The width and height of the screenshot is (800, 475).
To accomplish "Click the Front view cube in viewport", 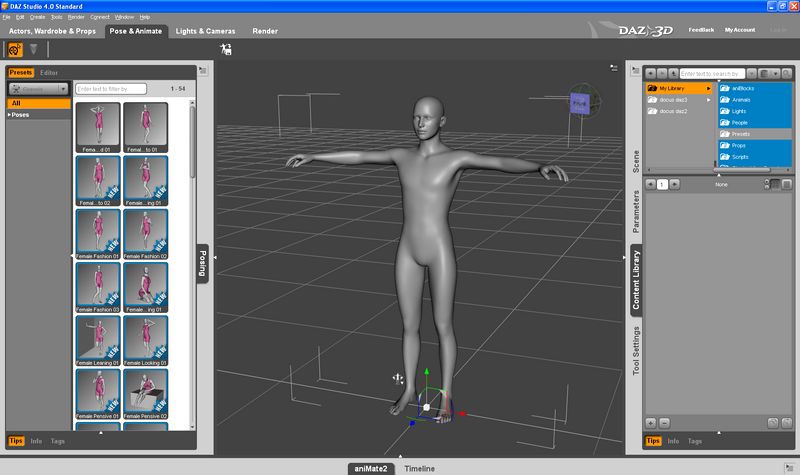I will 580,104.
